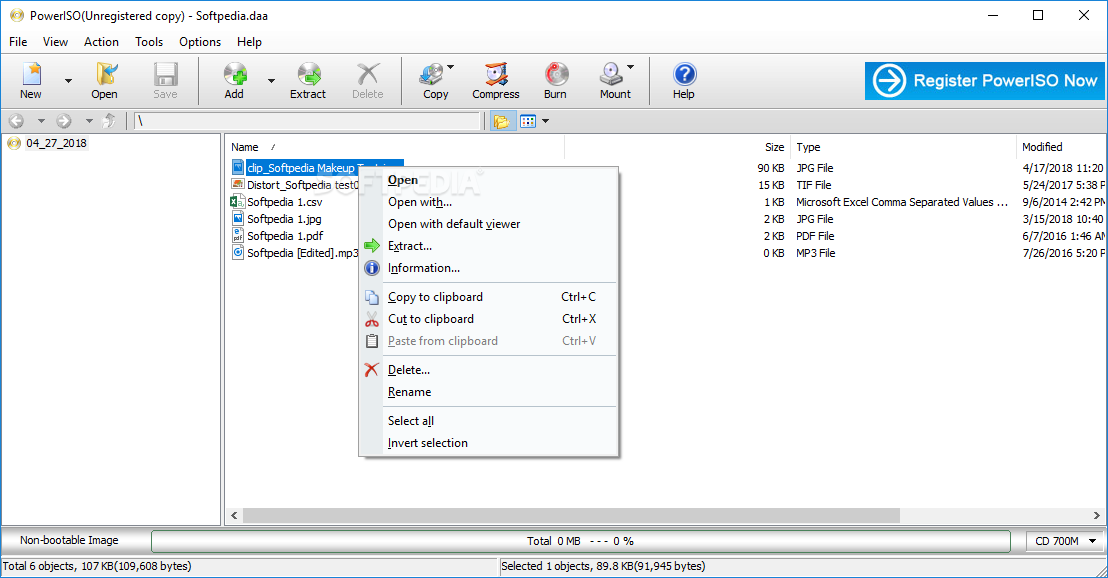Open the dropdown arrow next to New
The width and height of the screenshot is (1108, 578).
coord(69,81)
